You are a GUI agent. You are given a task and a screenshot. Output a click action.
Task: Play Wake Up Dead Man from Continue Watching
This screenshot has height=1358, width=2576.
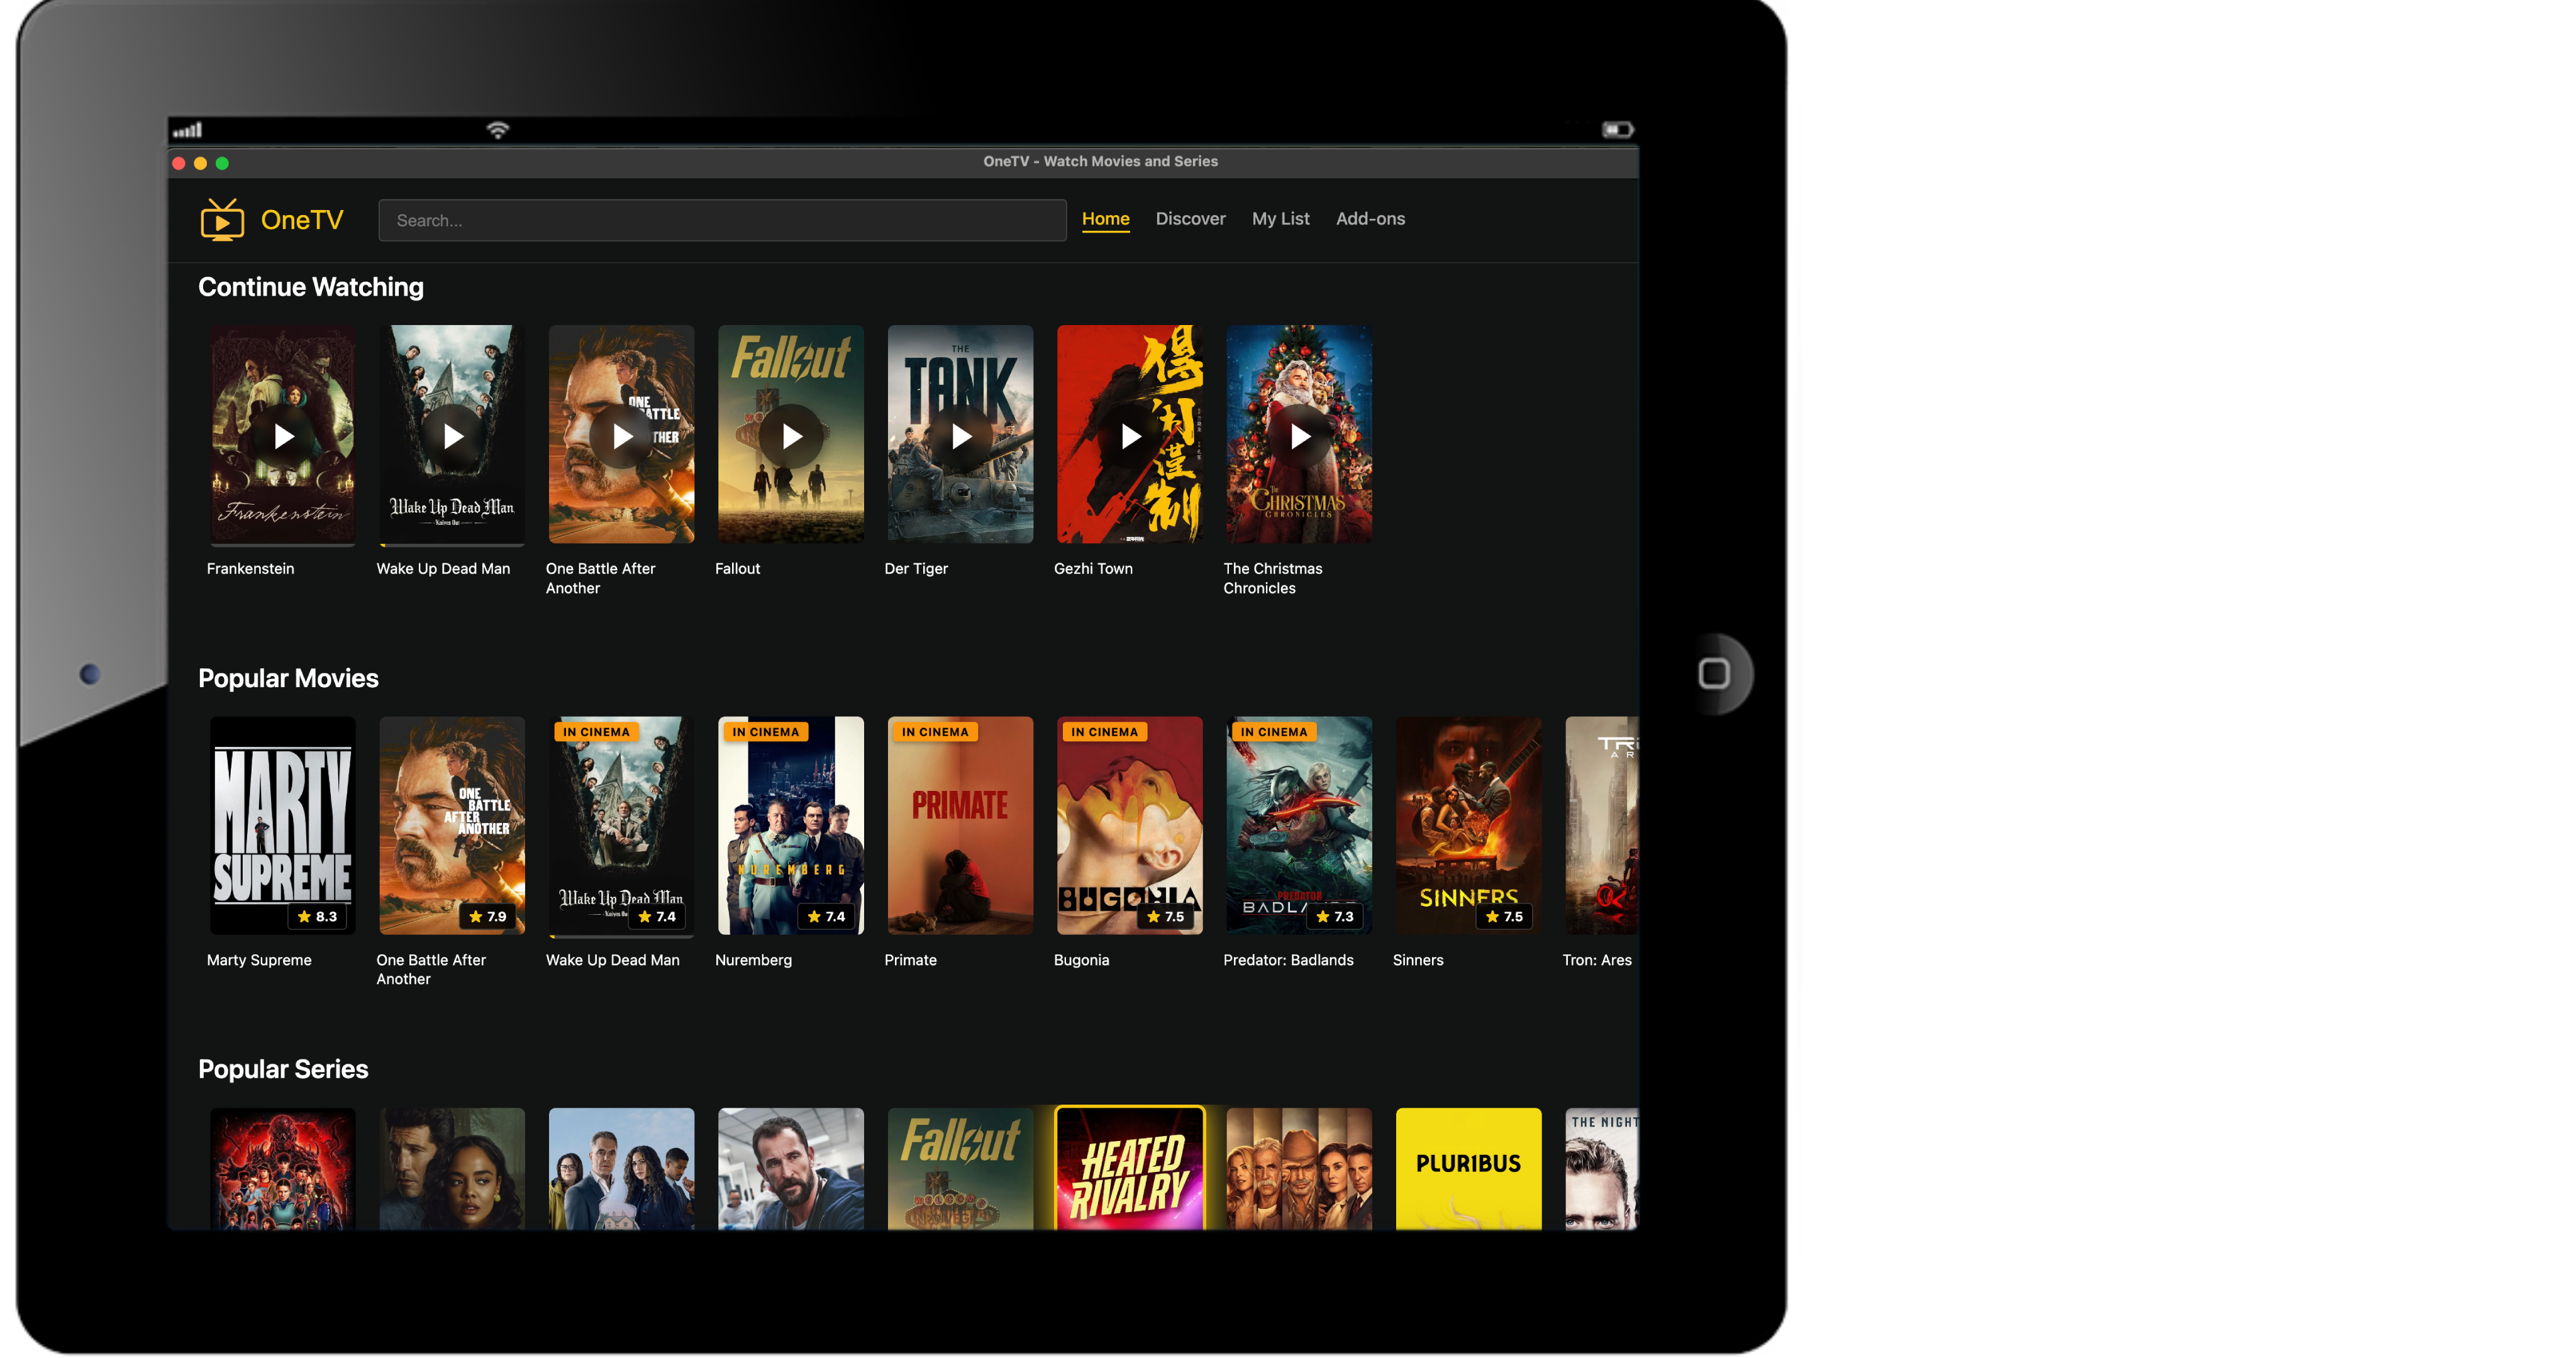click(x=452, y=436)
